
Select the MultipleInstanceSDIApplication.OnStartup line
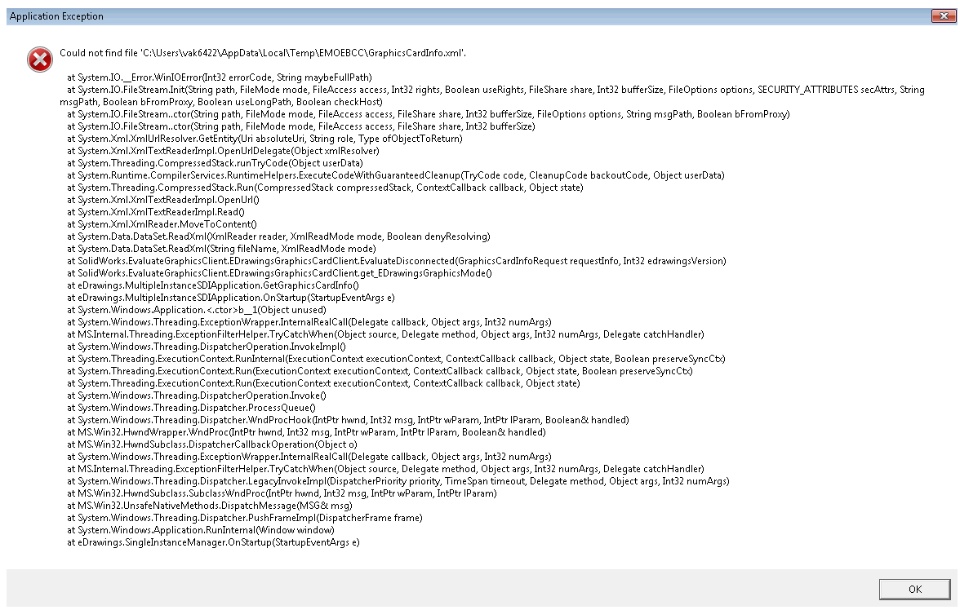[x=231, y=298]
